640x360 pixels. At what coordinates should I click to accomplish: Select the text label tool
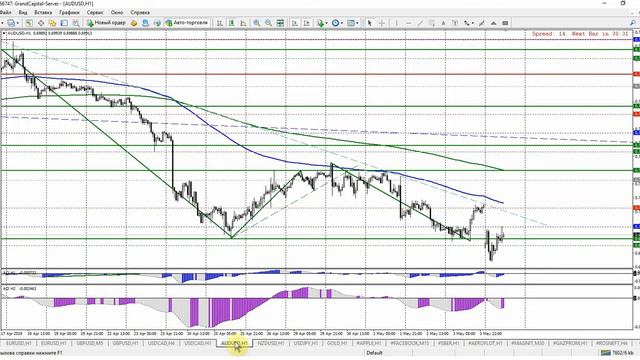(455, 23)
